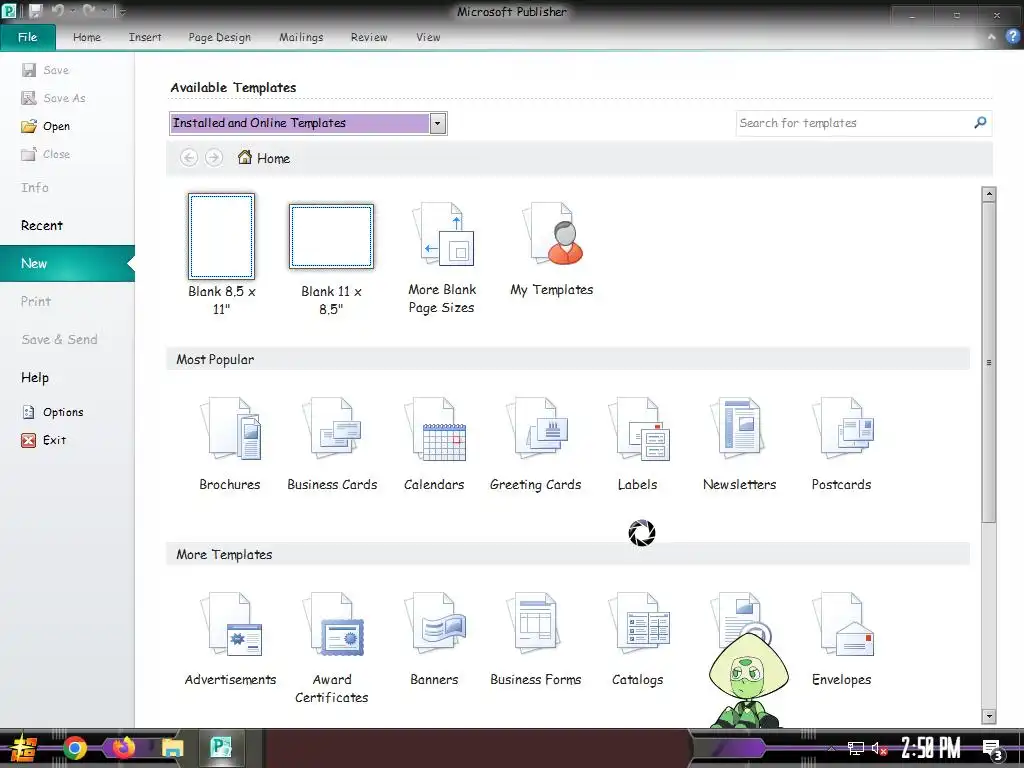Open Google Chrome from the taskbar
The height and width of the screenshot is (768, 1024).
(x=74, y=748)
